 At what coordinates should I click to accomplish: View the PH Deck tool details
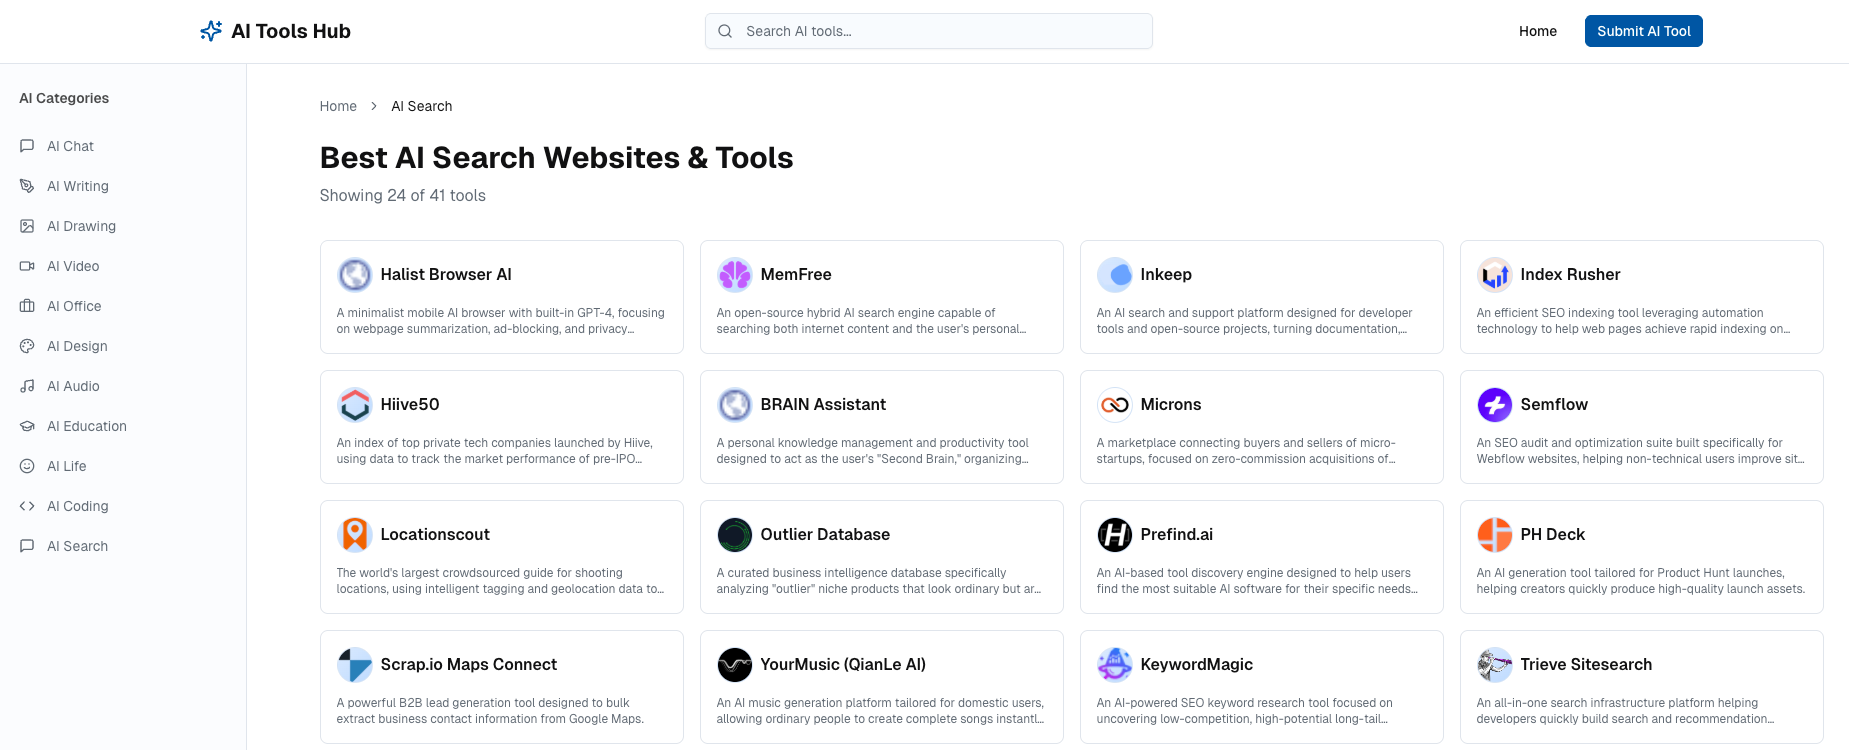click(x=1641, y=557)
